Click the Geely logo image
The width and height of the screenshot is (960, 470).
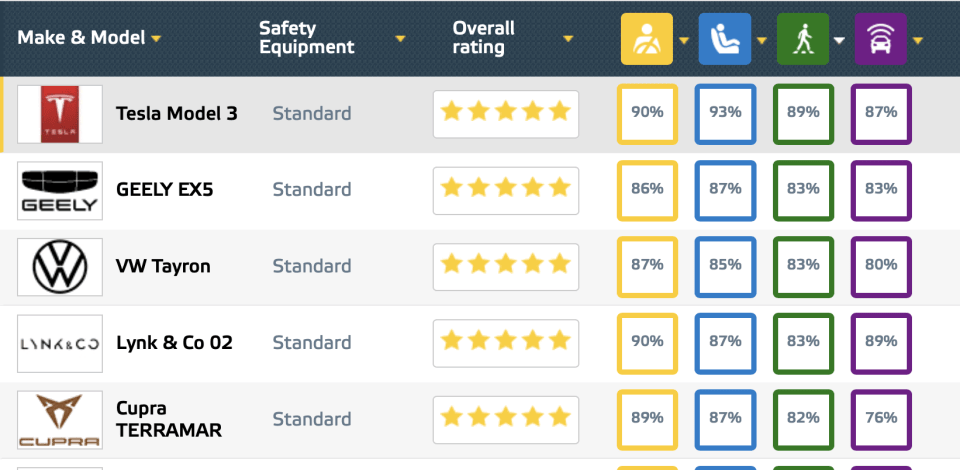pyautogui.click(x=60, y=190)
